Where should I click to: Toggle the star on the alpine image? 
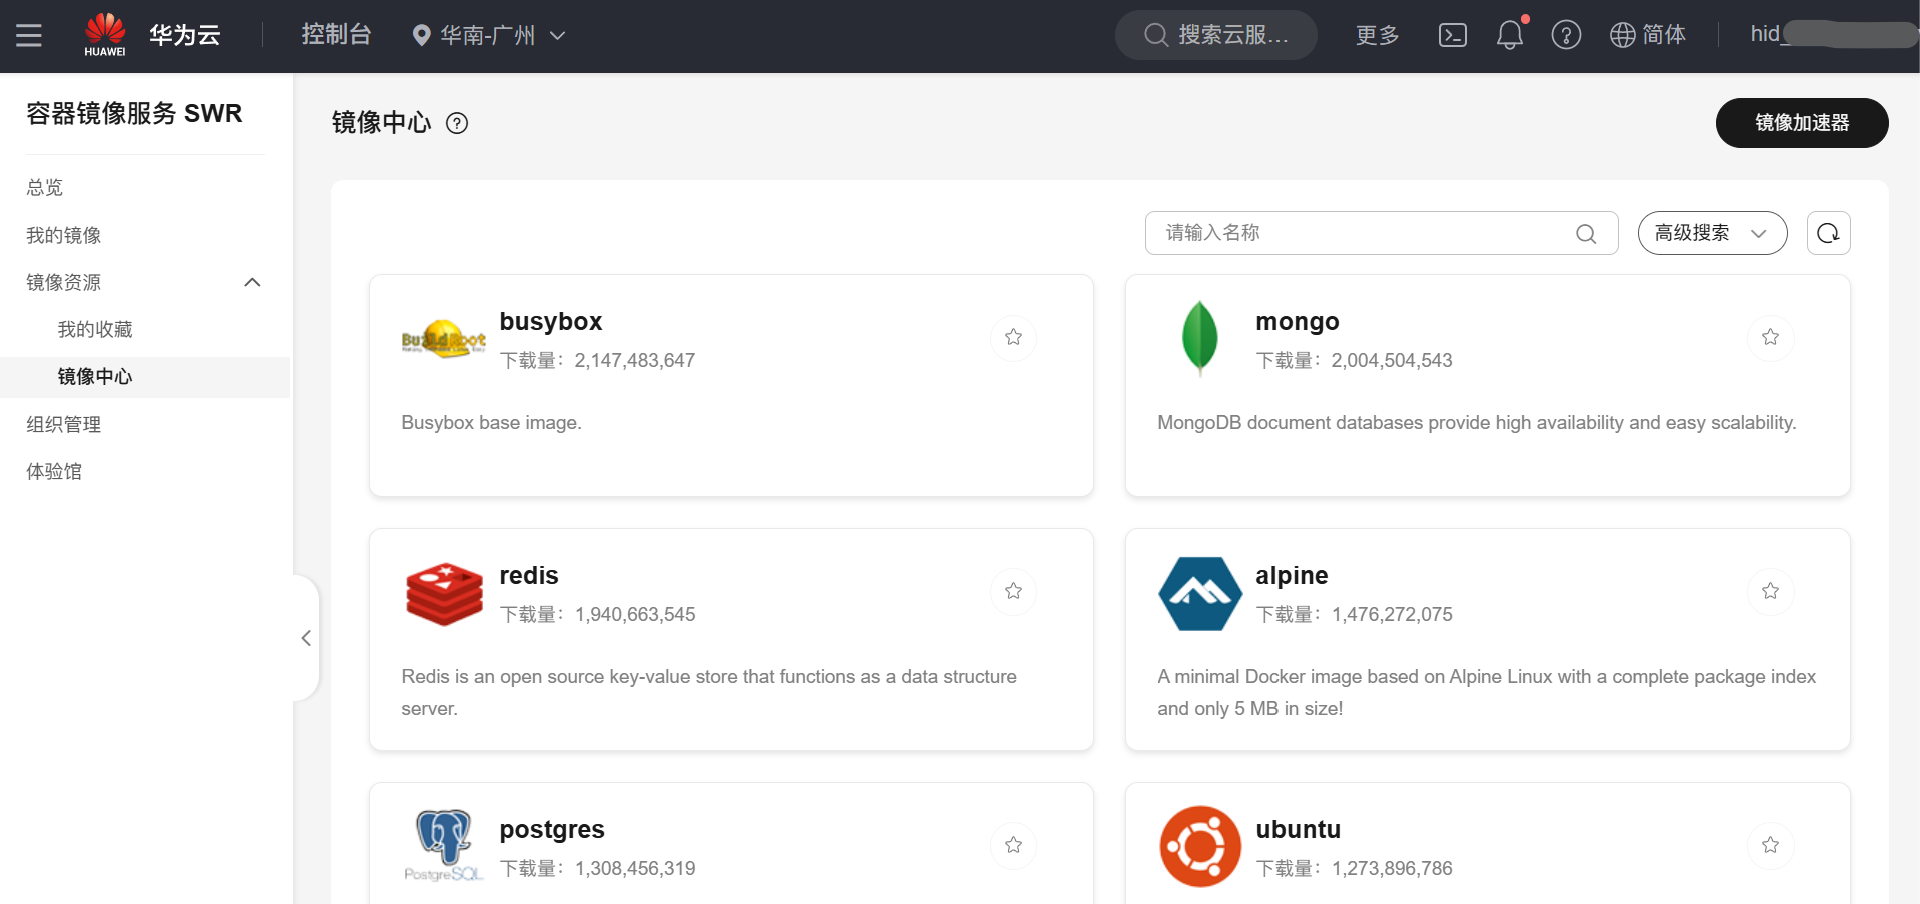[1770, 591]
